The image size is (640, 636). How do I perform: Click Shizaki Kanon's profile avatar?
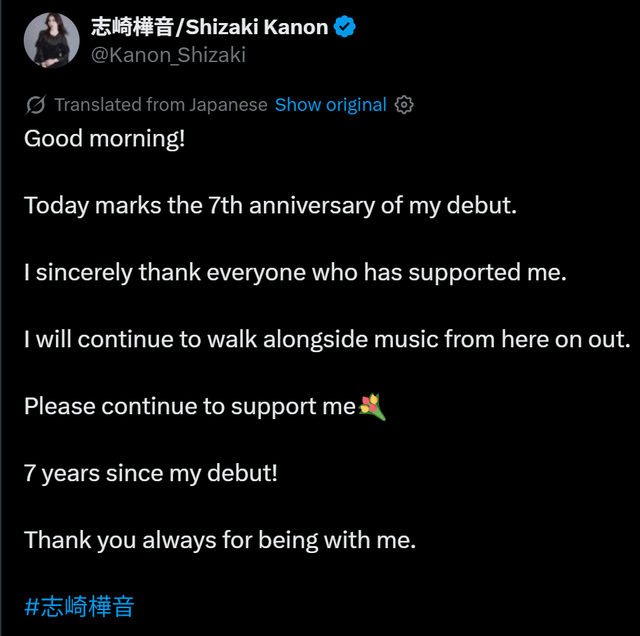click(x=46, y=40)
